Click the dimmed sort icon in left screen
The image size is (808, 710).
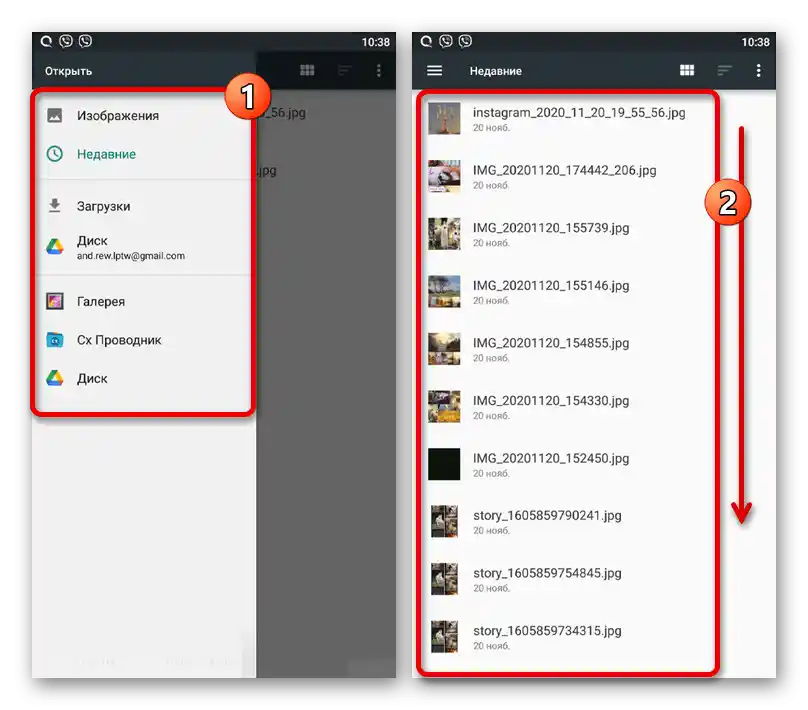tap(345, 70)
